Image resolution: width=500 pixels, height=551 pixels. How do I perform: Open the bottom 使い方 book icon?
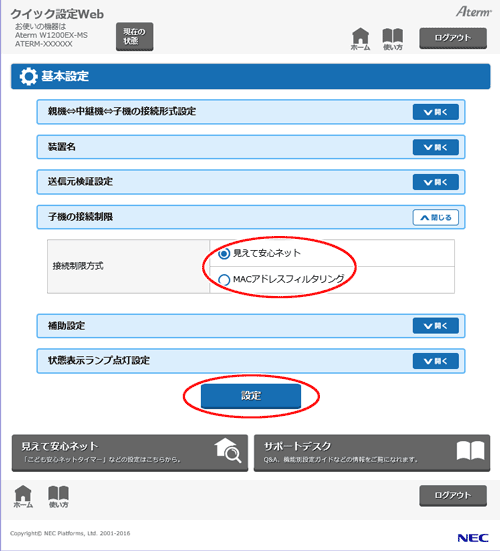coord(58,496)
